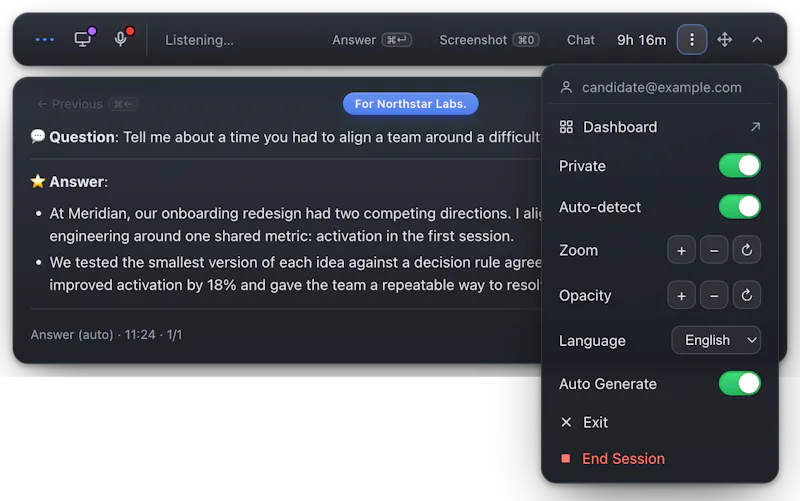Decrease opacity with the minus button
Image resolution: width=800 pixels, height=501 pixels.
[714, 295]
